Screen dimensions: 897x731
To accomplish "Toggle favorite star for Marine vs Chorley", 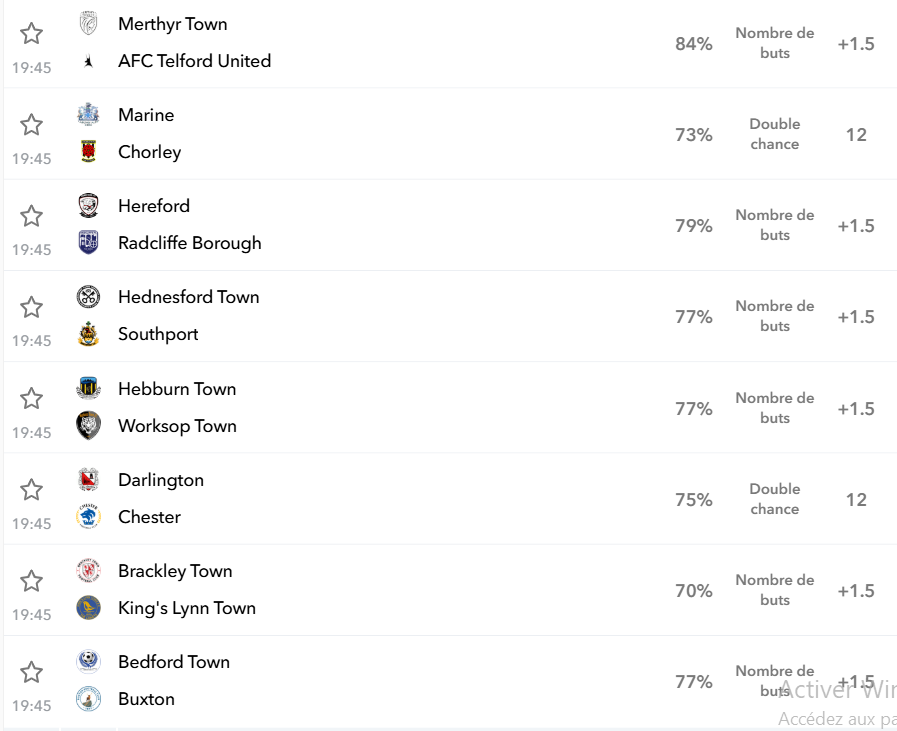I will [x=31, y=125].
